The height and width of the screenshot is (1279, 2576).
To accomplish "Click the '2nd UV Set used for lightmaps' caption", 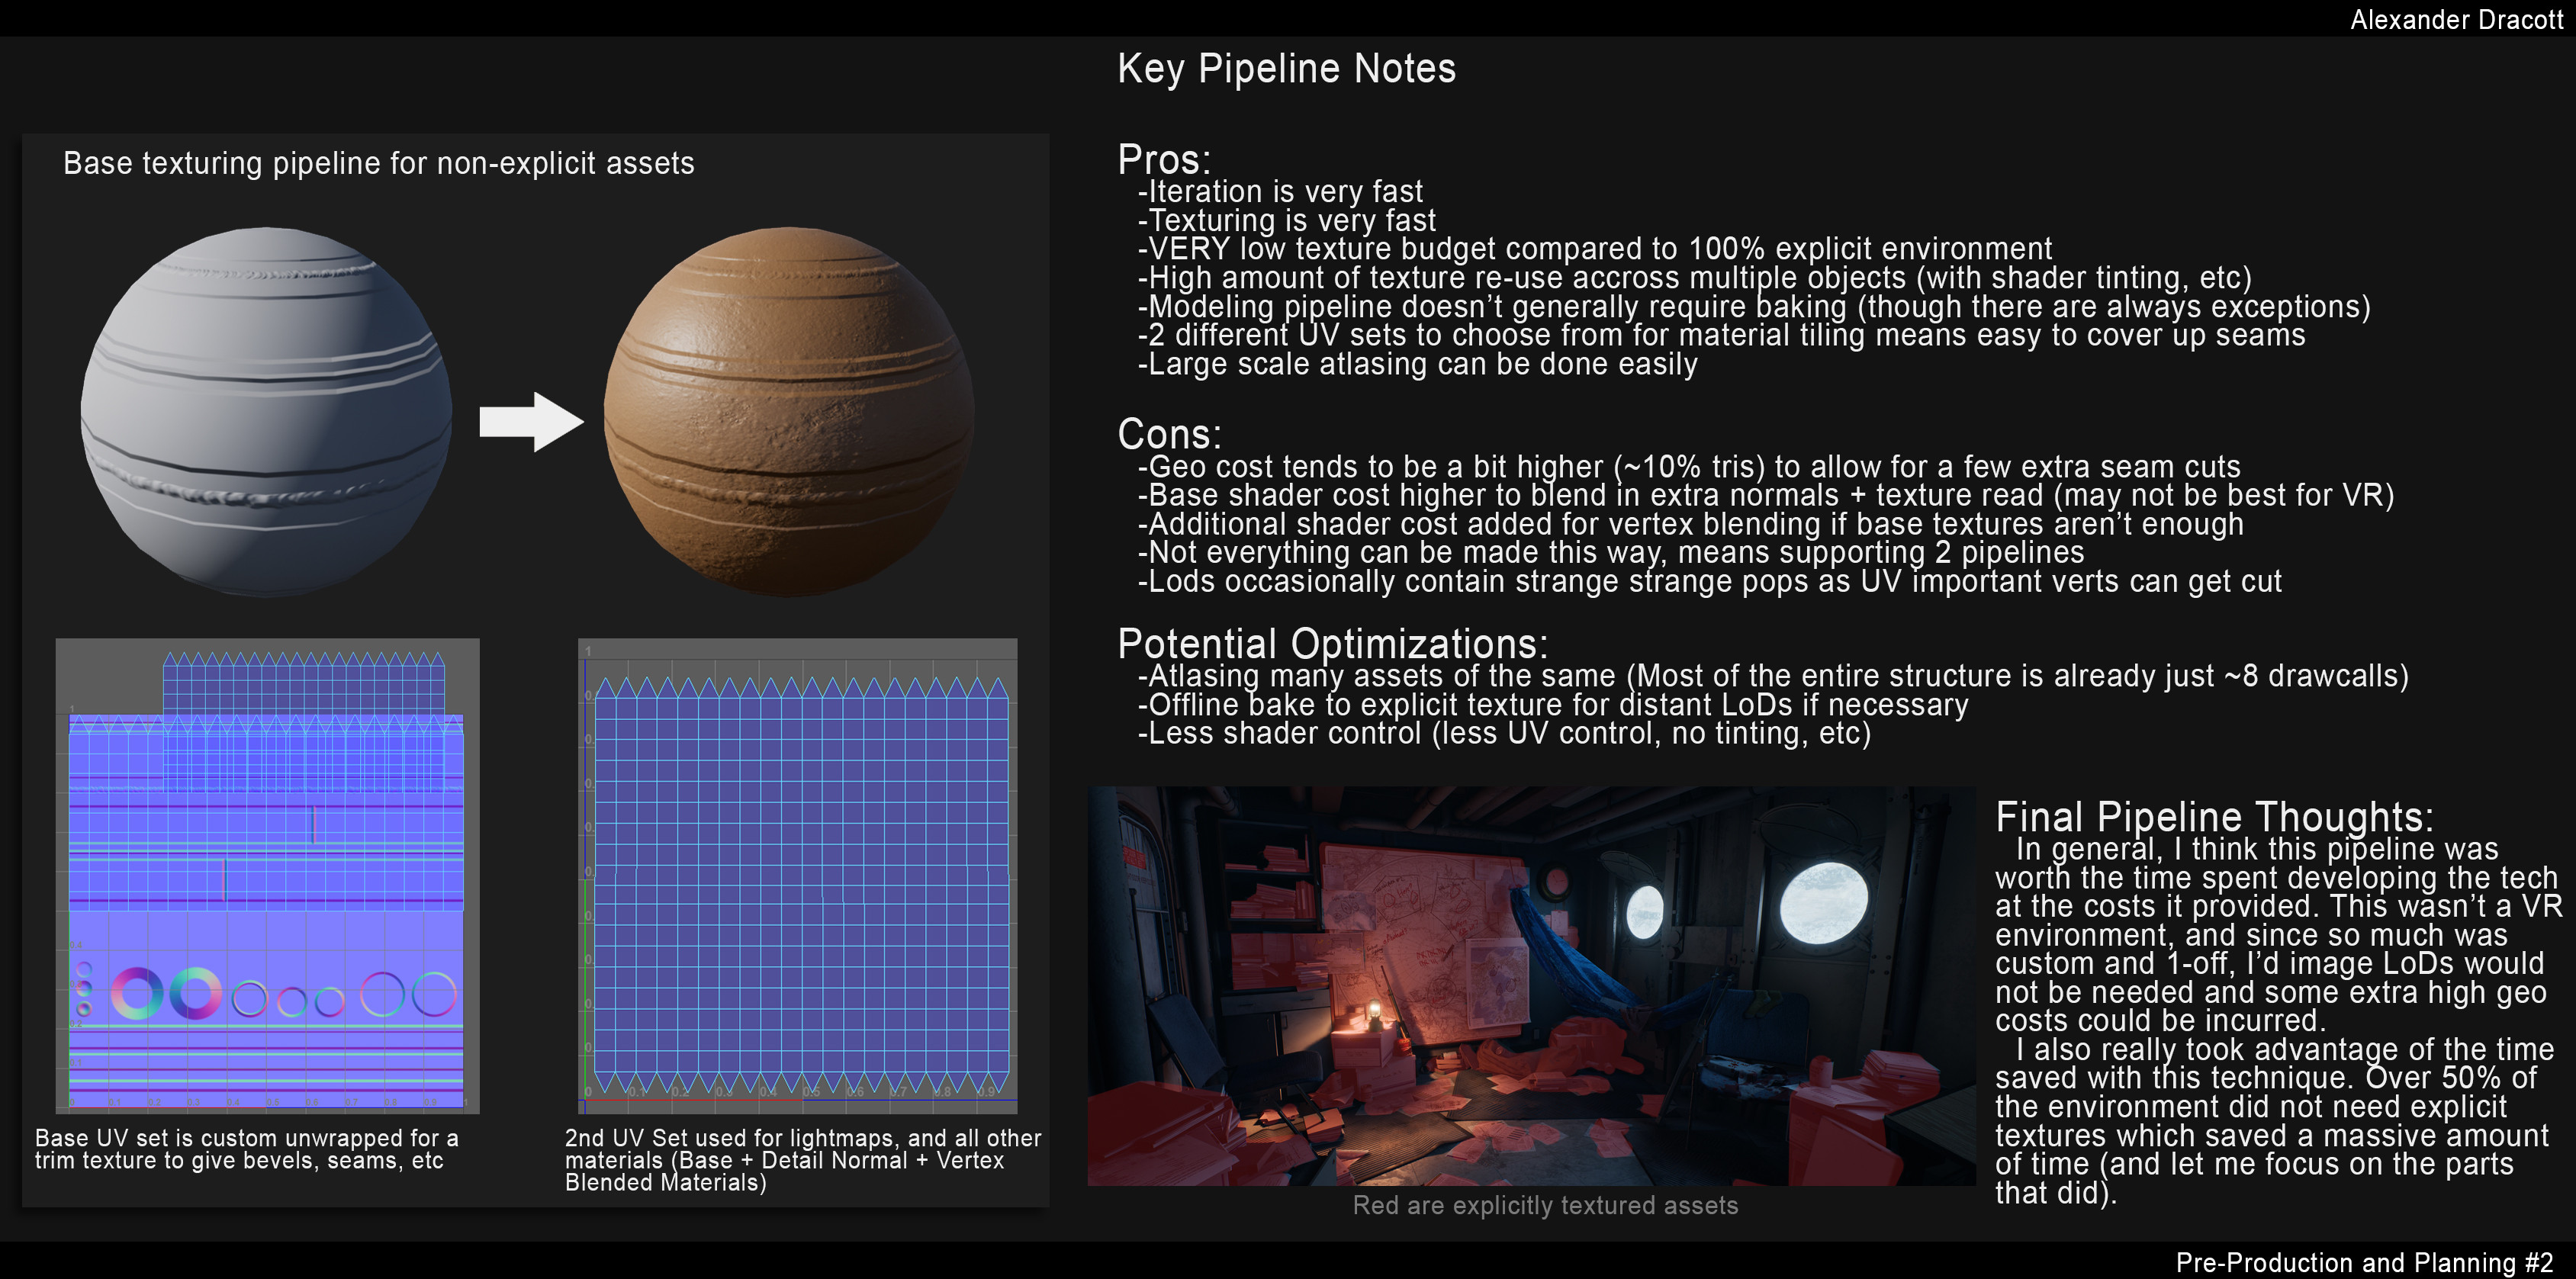I will point(803,1160).
